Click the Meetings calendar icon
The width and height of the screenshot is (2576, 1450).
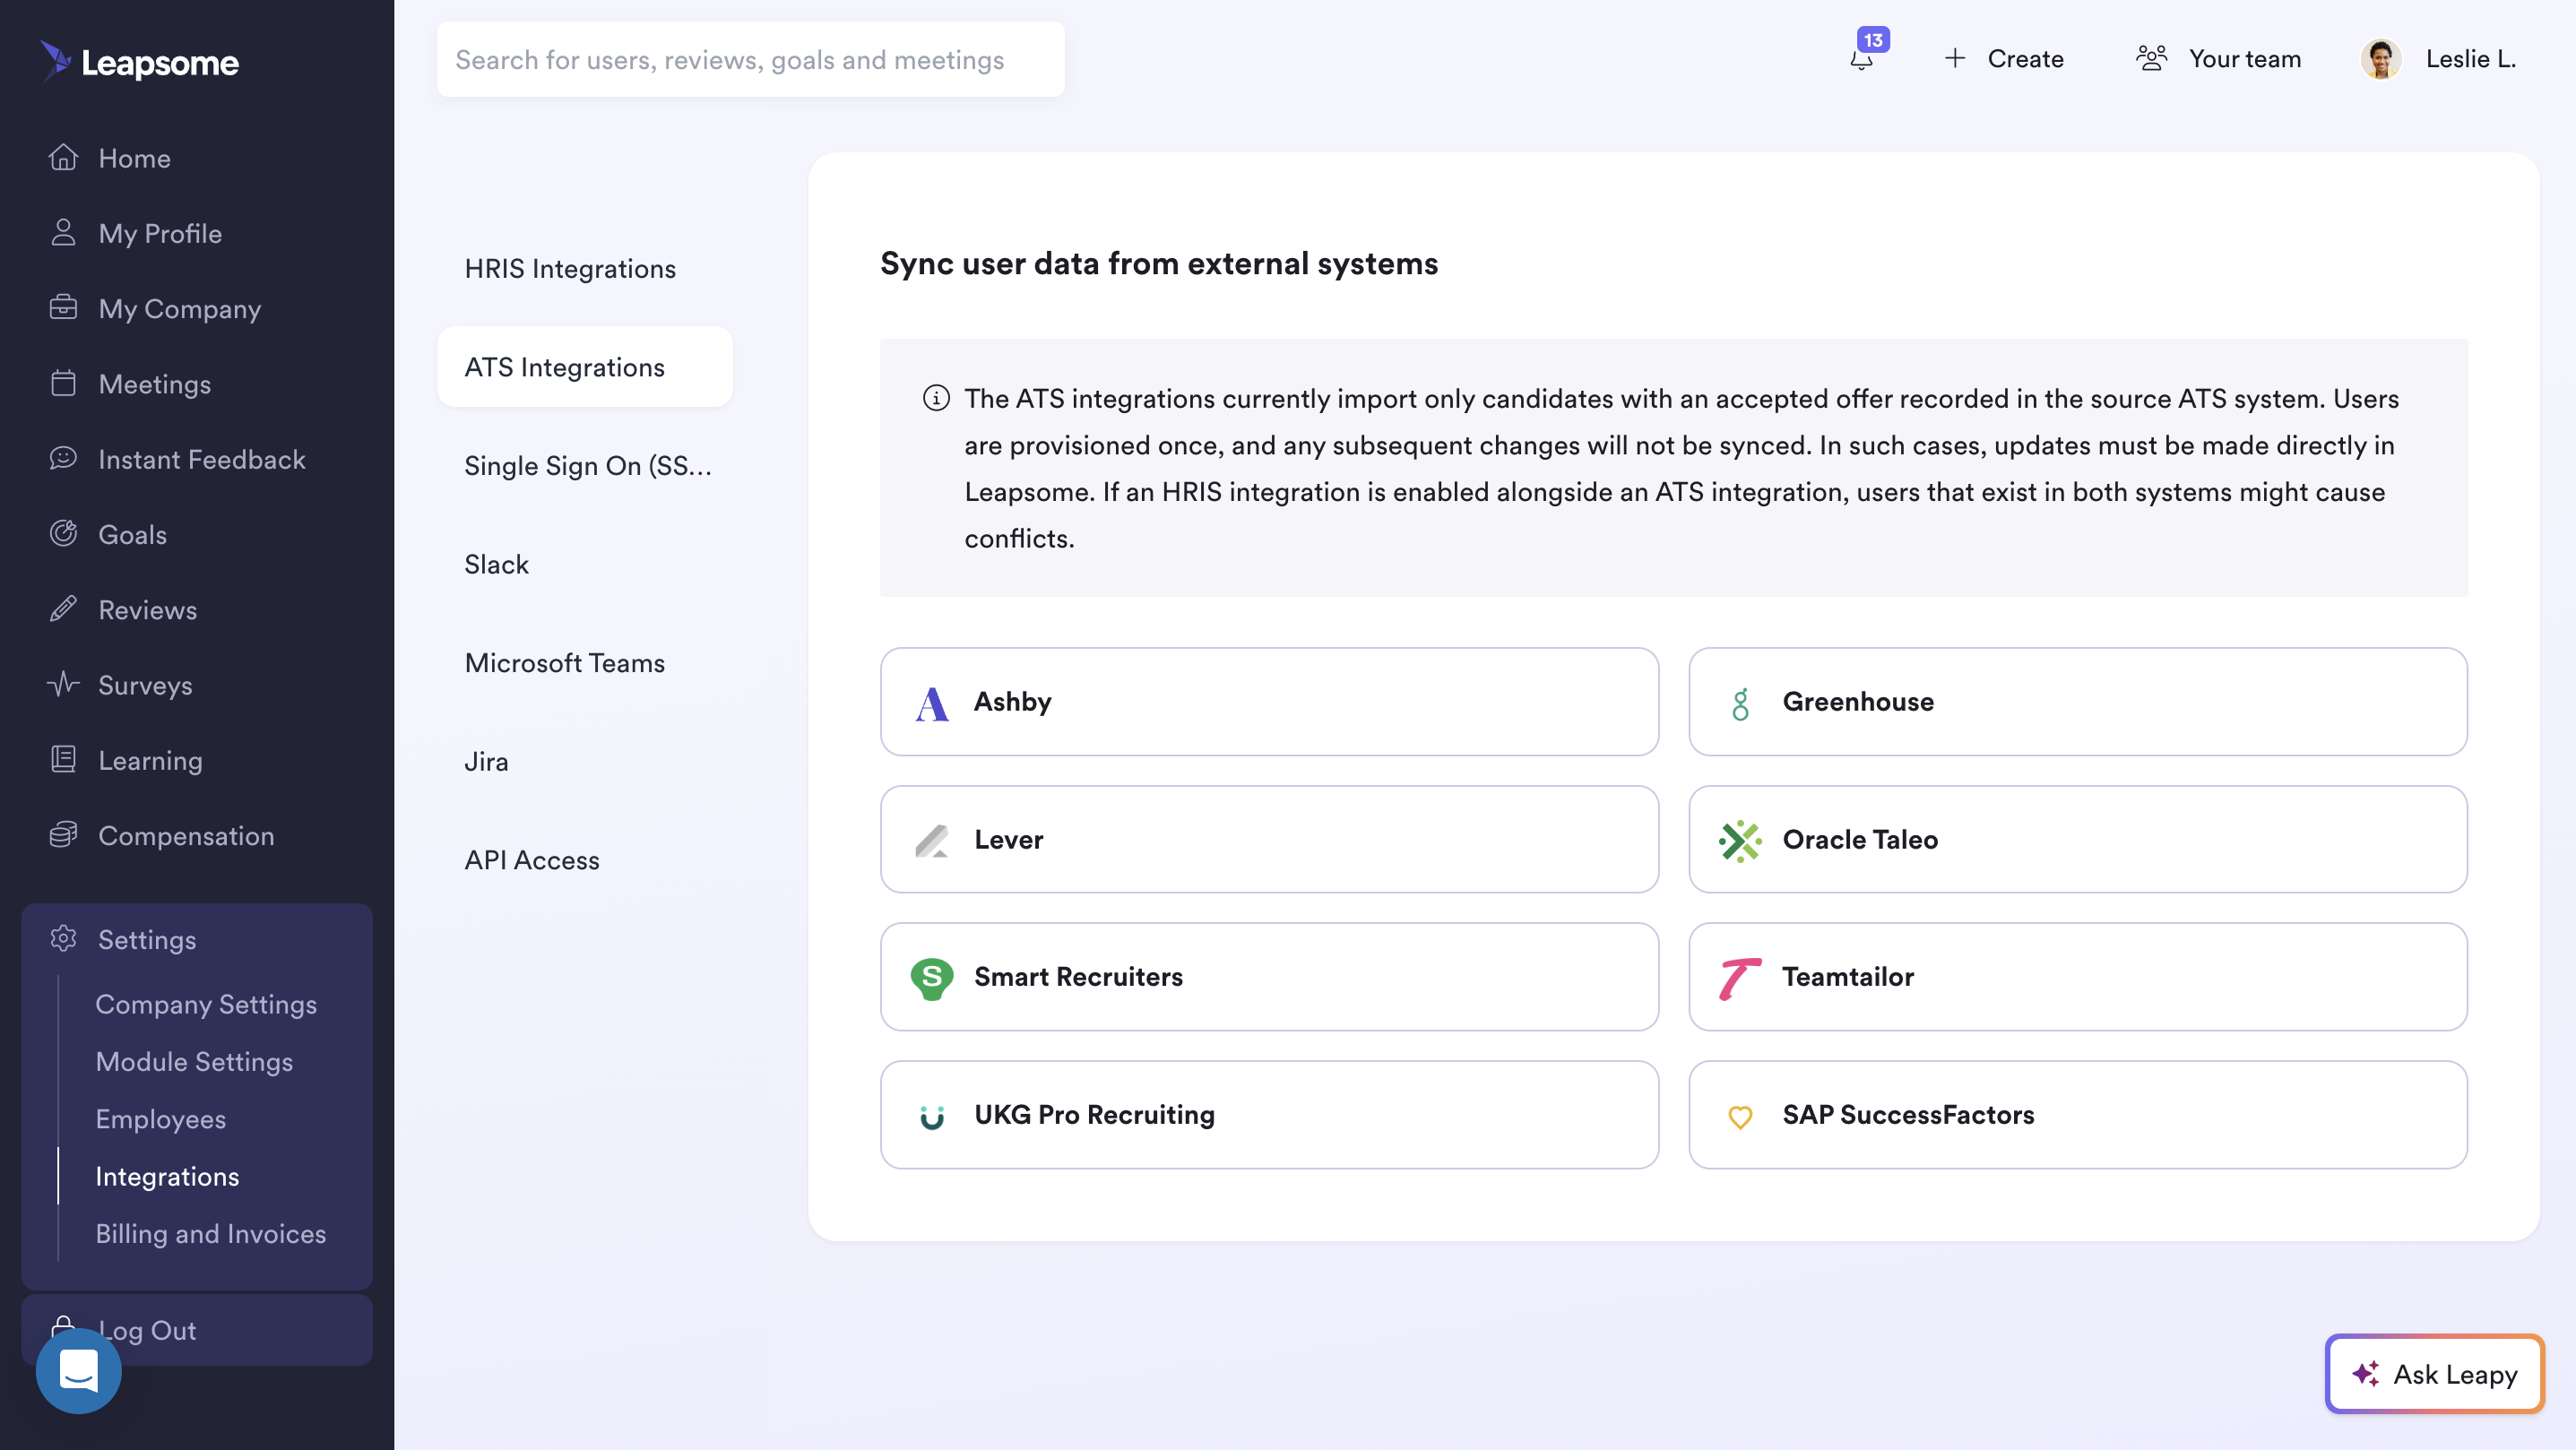click(63, 383)
